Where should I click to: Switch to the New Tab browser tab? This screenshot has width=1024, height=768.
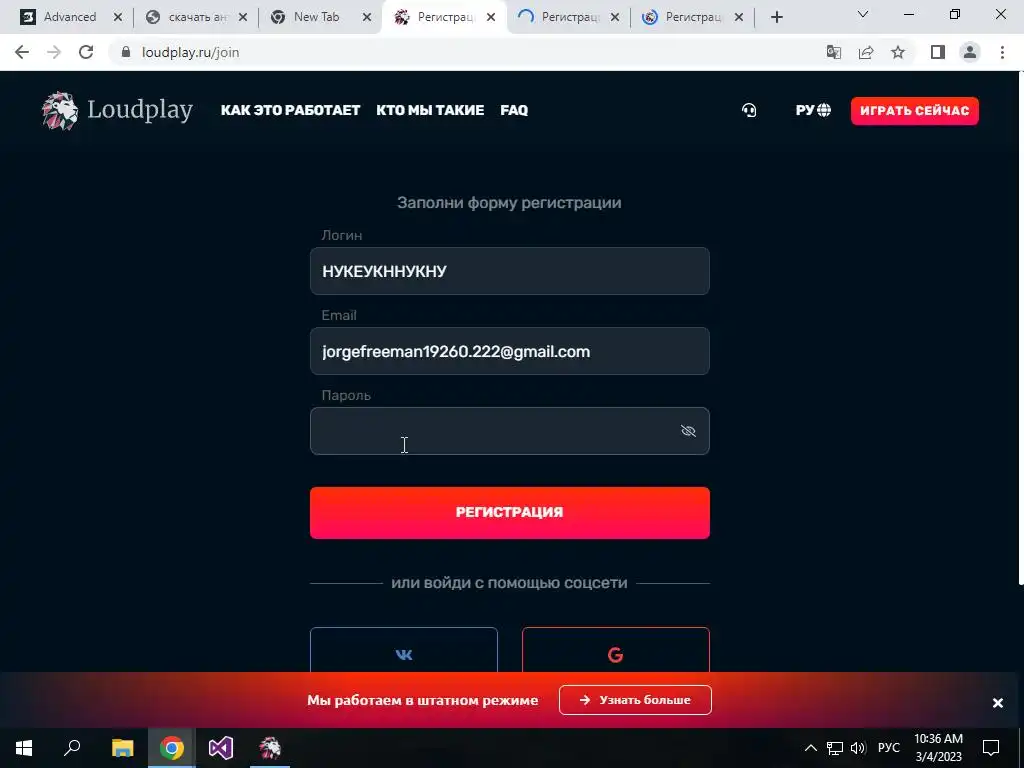coord(317,17)
